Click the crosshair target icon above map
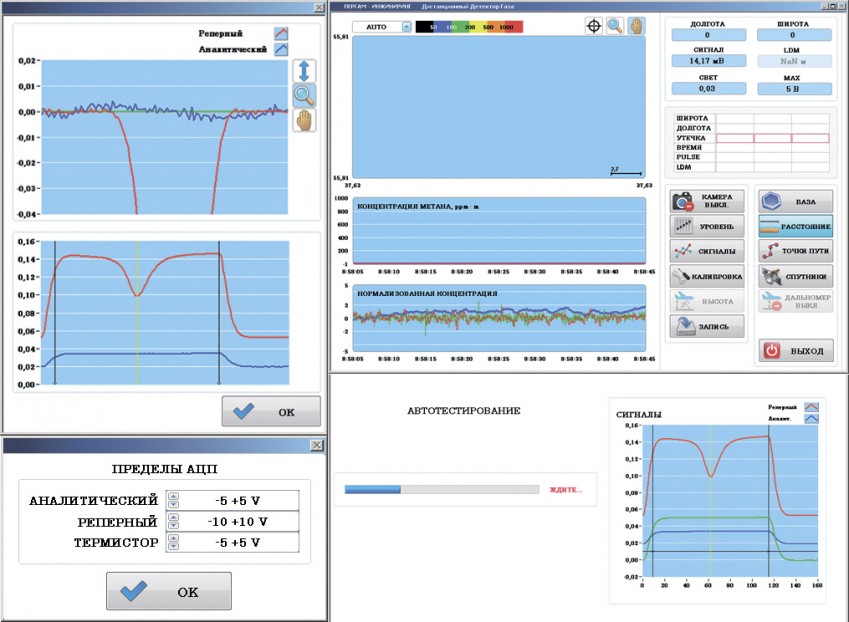The image size is (849, 622). (x=594, y=26)
